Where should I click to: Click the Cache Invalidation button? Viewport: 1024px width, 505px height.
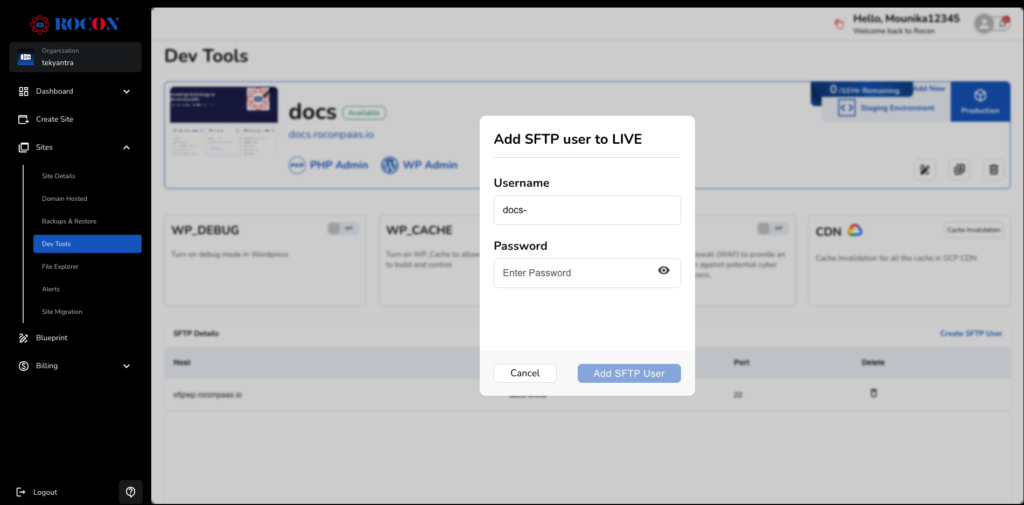coord(974,230)
